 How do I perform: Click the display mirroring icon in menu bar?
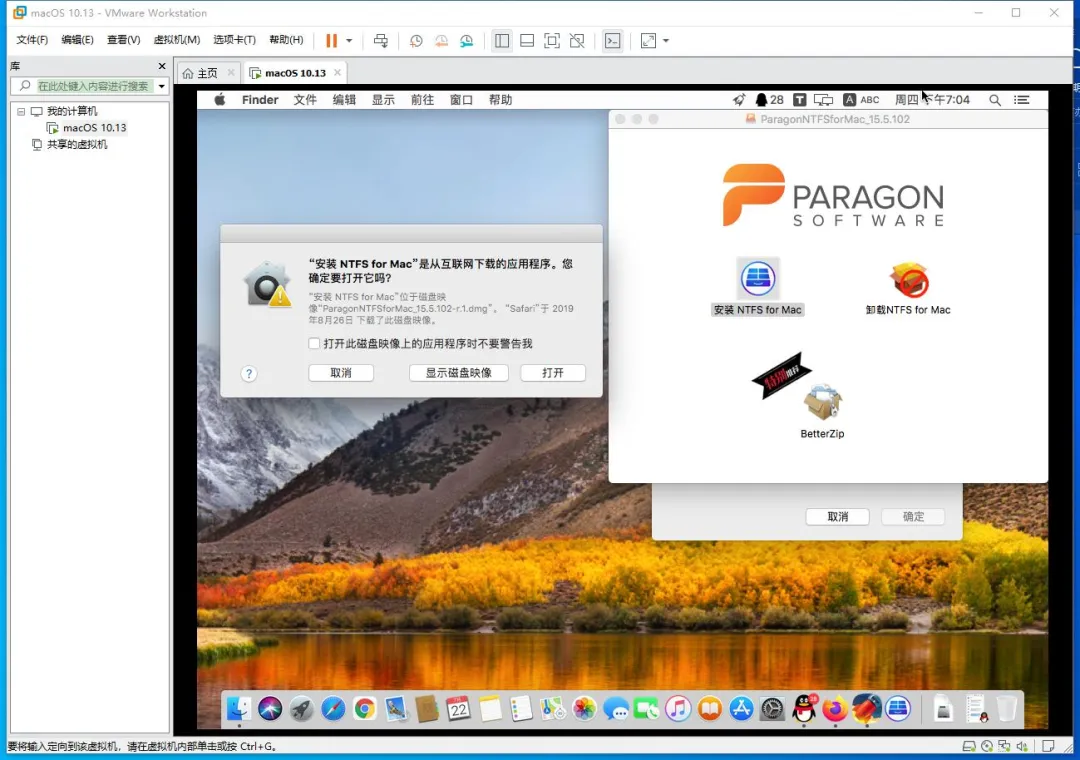[824, 100]
